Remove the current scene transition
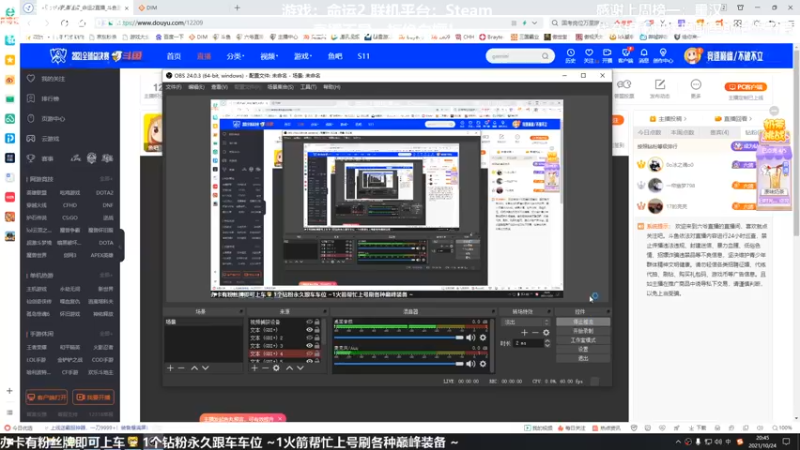This screenshot has height=450, width=800. (535, 333)
